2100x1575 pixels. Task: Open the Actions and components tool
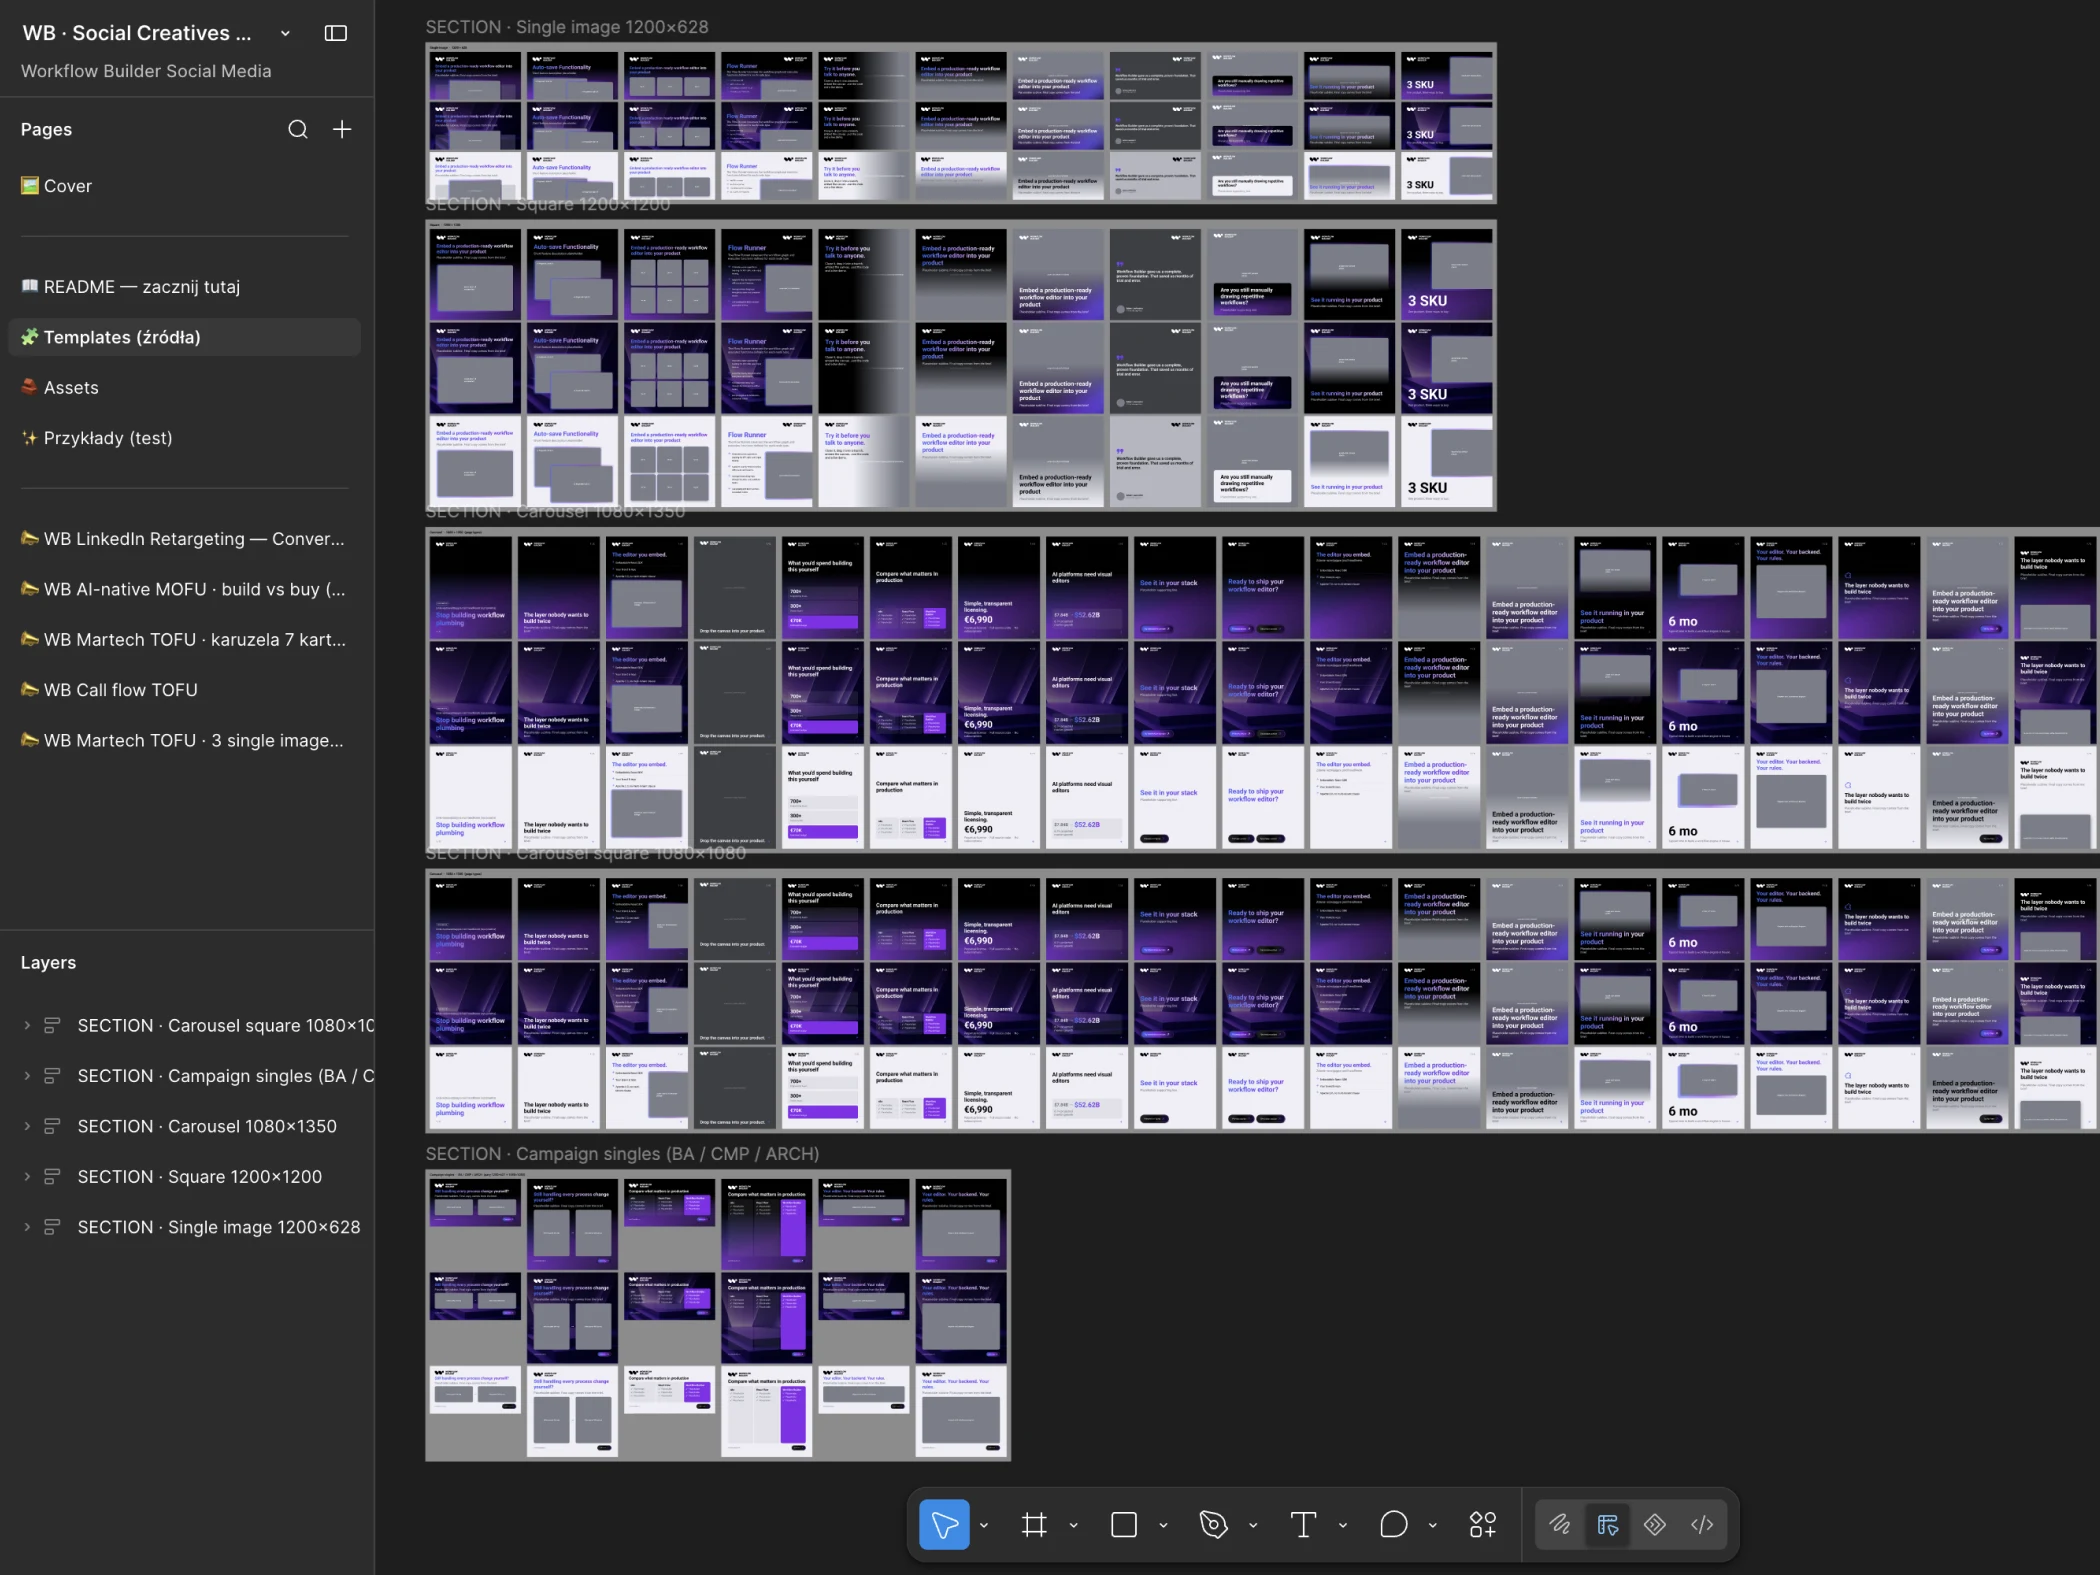[1483, 1524]
